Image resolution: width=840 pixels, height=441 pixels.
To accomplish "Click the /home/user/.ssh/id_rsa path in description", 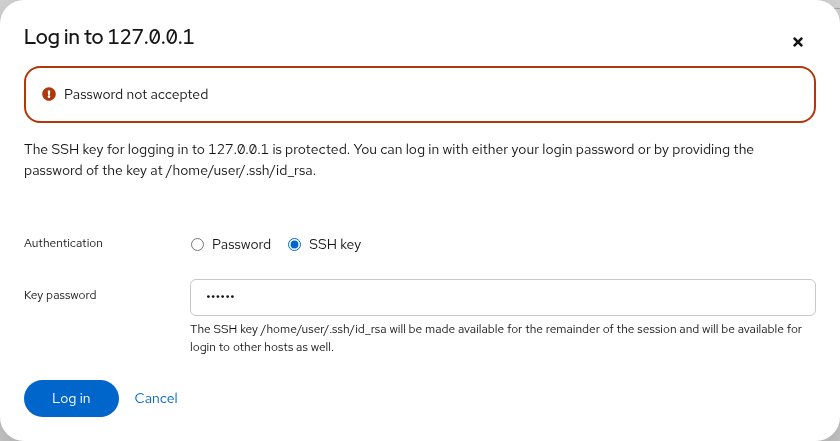I will click(x=239, y=171).
